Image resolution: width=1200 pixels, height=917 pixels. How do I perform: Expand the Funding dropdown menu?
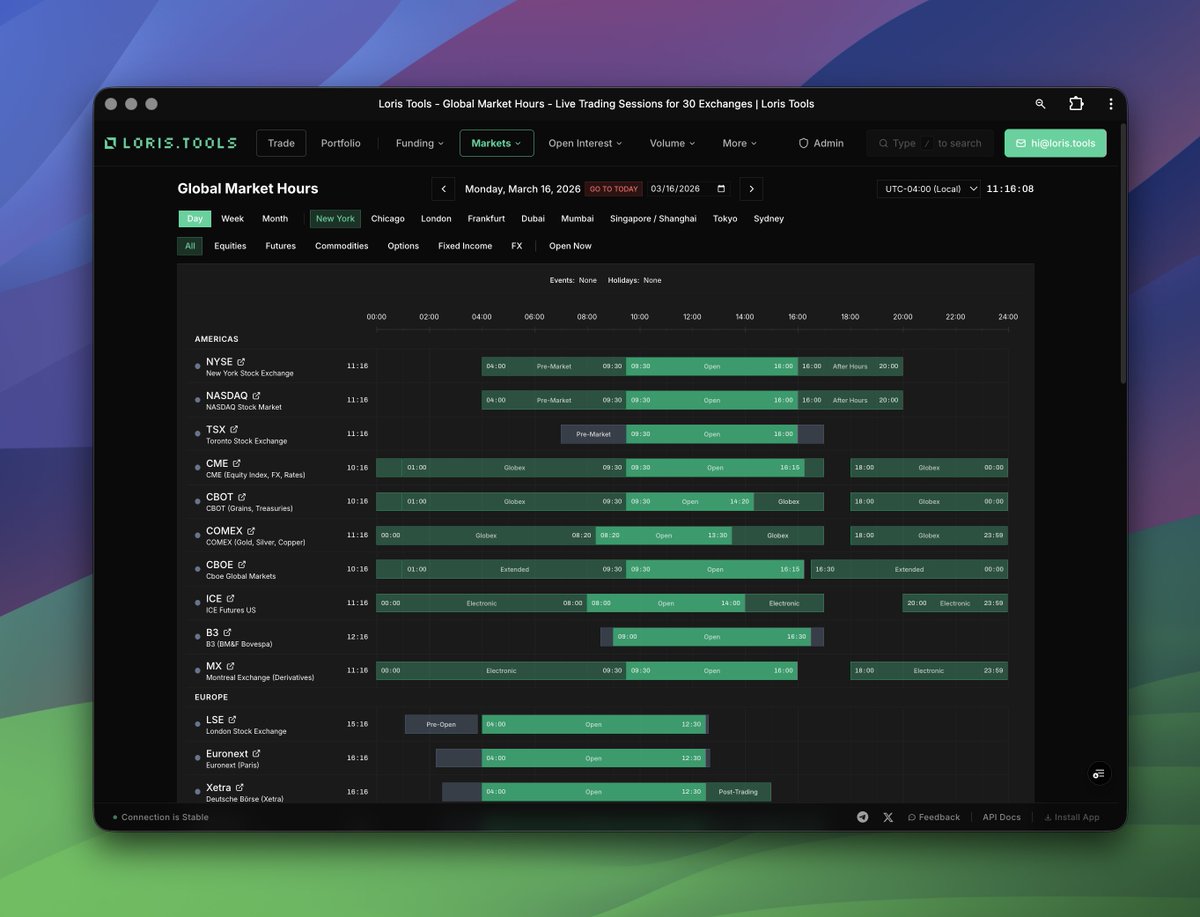(x=420, y=143)
